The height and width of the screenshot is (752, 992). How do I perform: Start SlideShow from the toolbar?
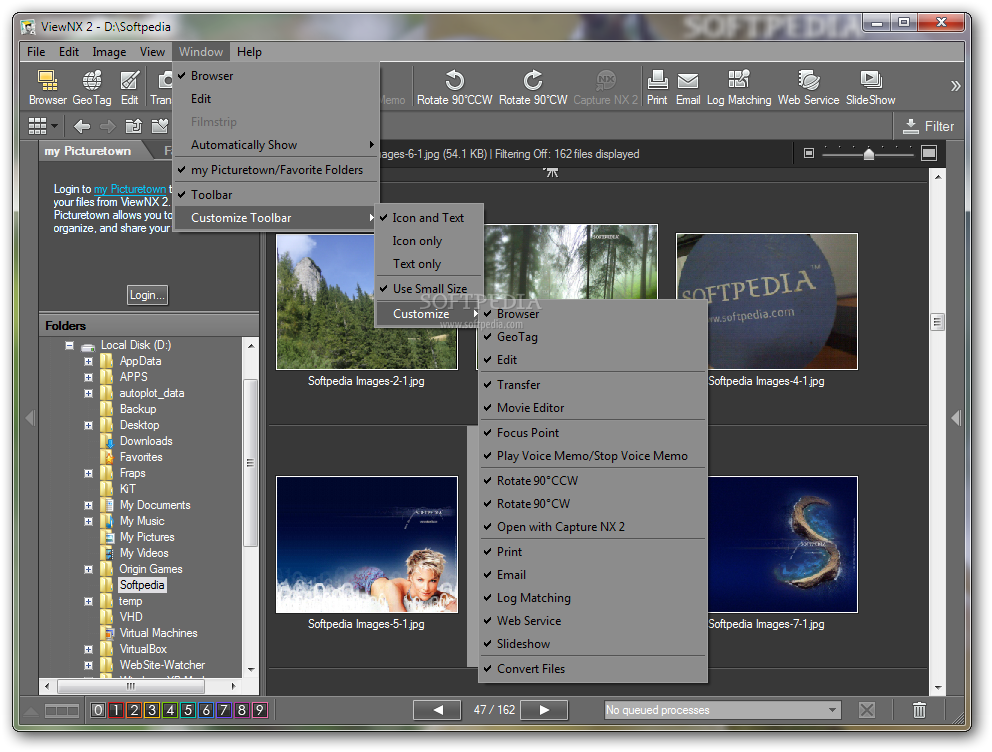(x=871, y=87)
